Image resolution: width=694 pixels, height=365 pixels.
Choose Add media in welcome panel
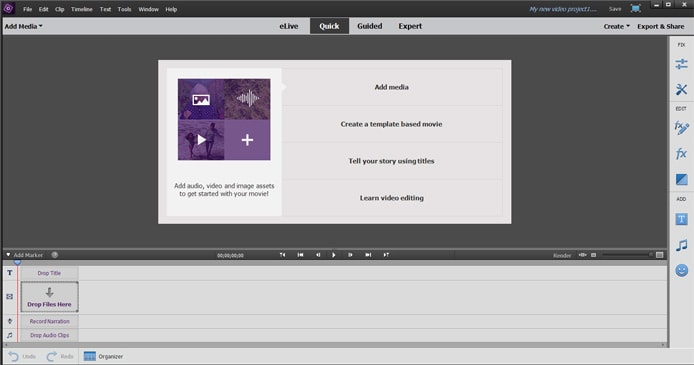[x=392, y=87]
